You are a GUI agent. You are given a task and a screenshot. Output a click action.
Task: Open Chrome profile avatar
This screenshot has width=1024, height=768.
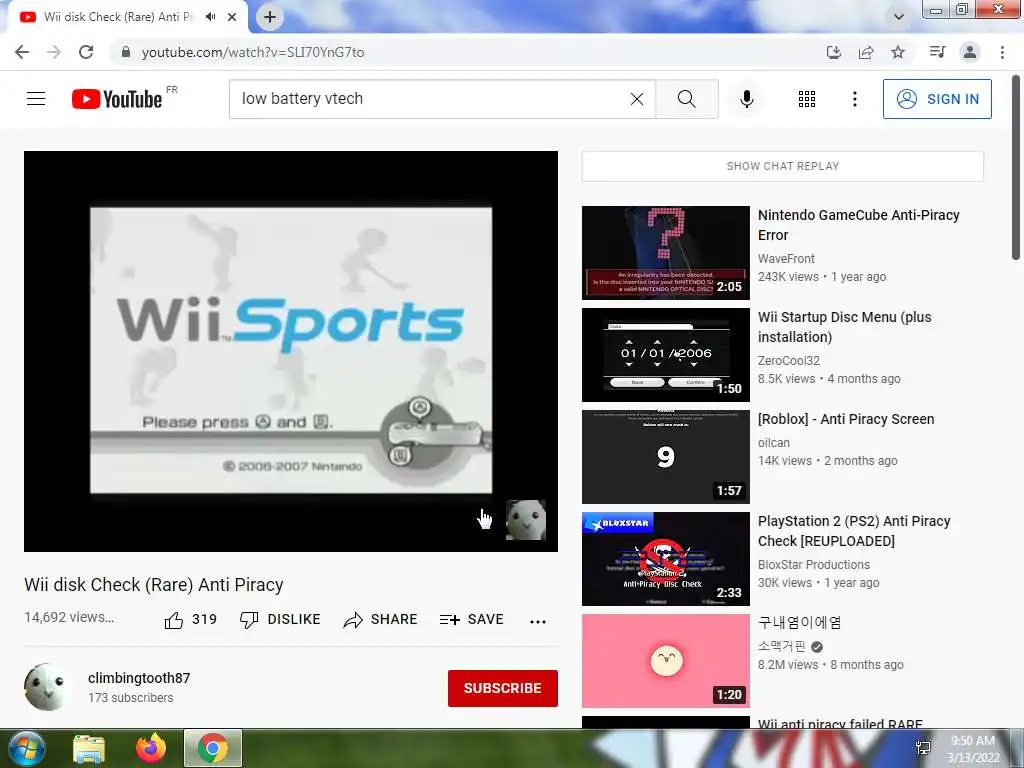click(970, 52)
